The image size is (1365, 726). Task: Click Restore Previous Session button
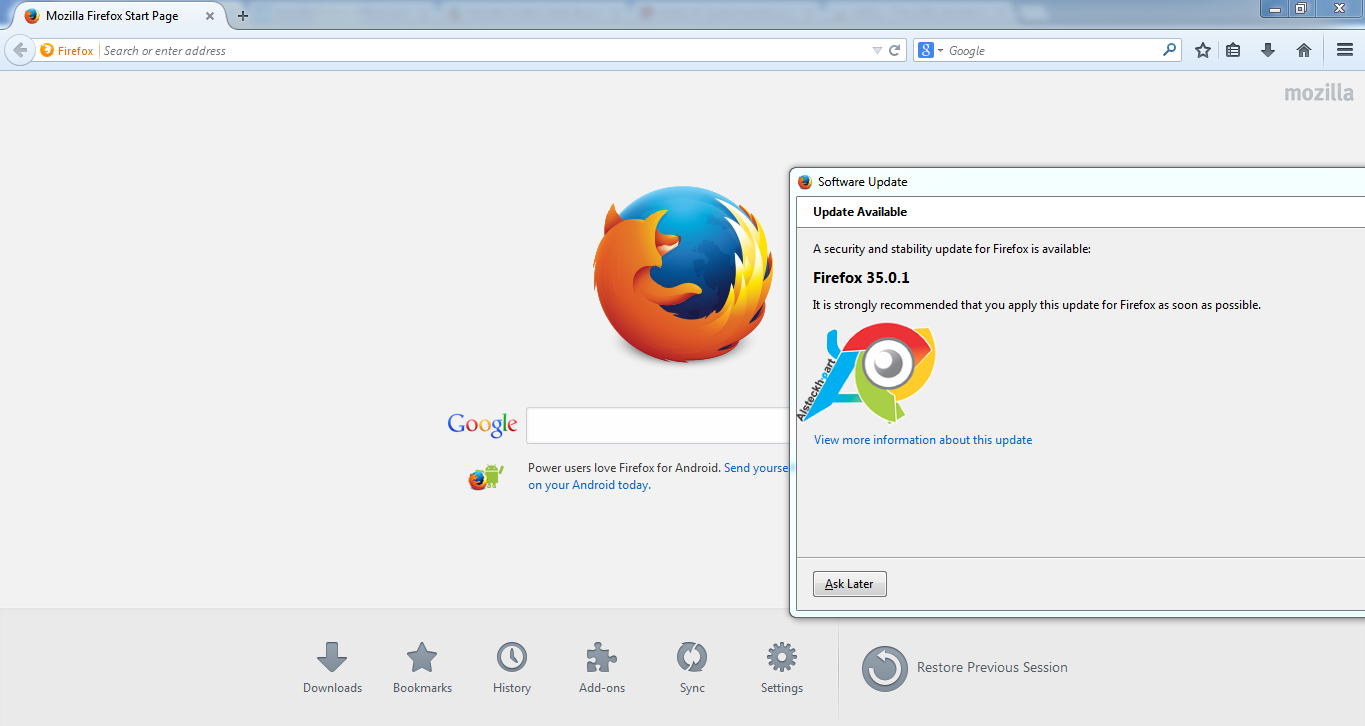pos(965,668)
